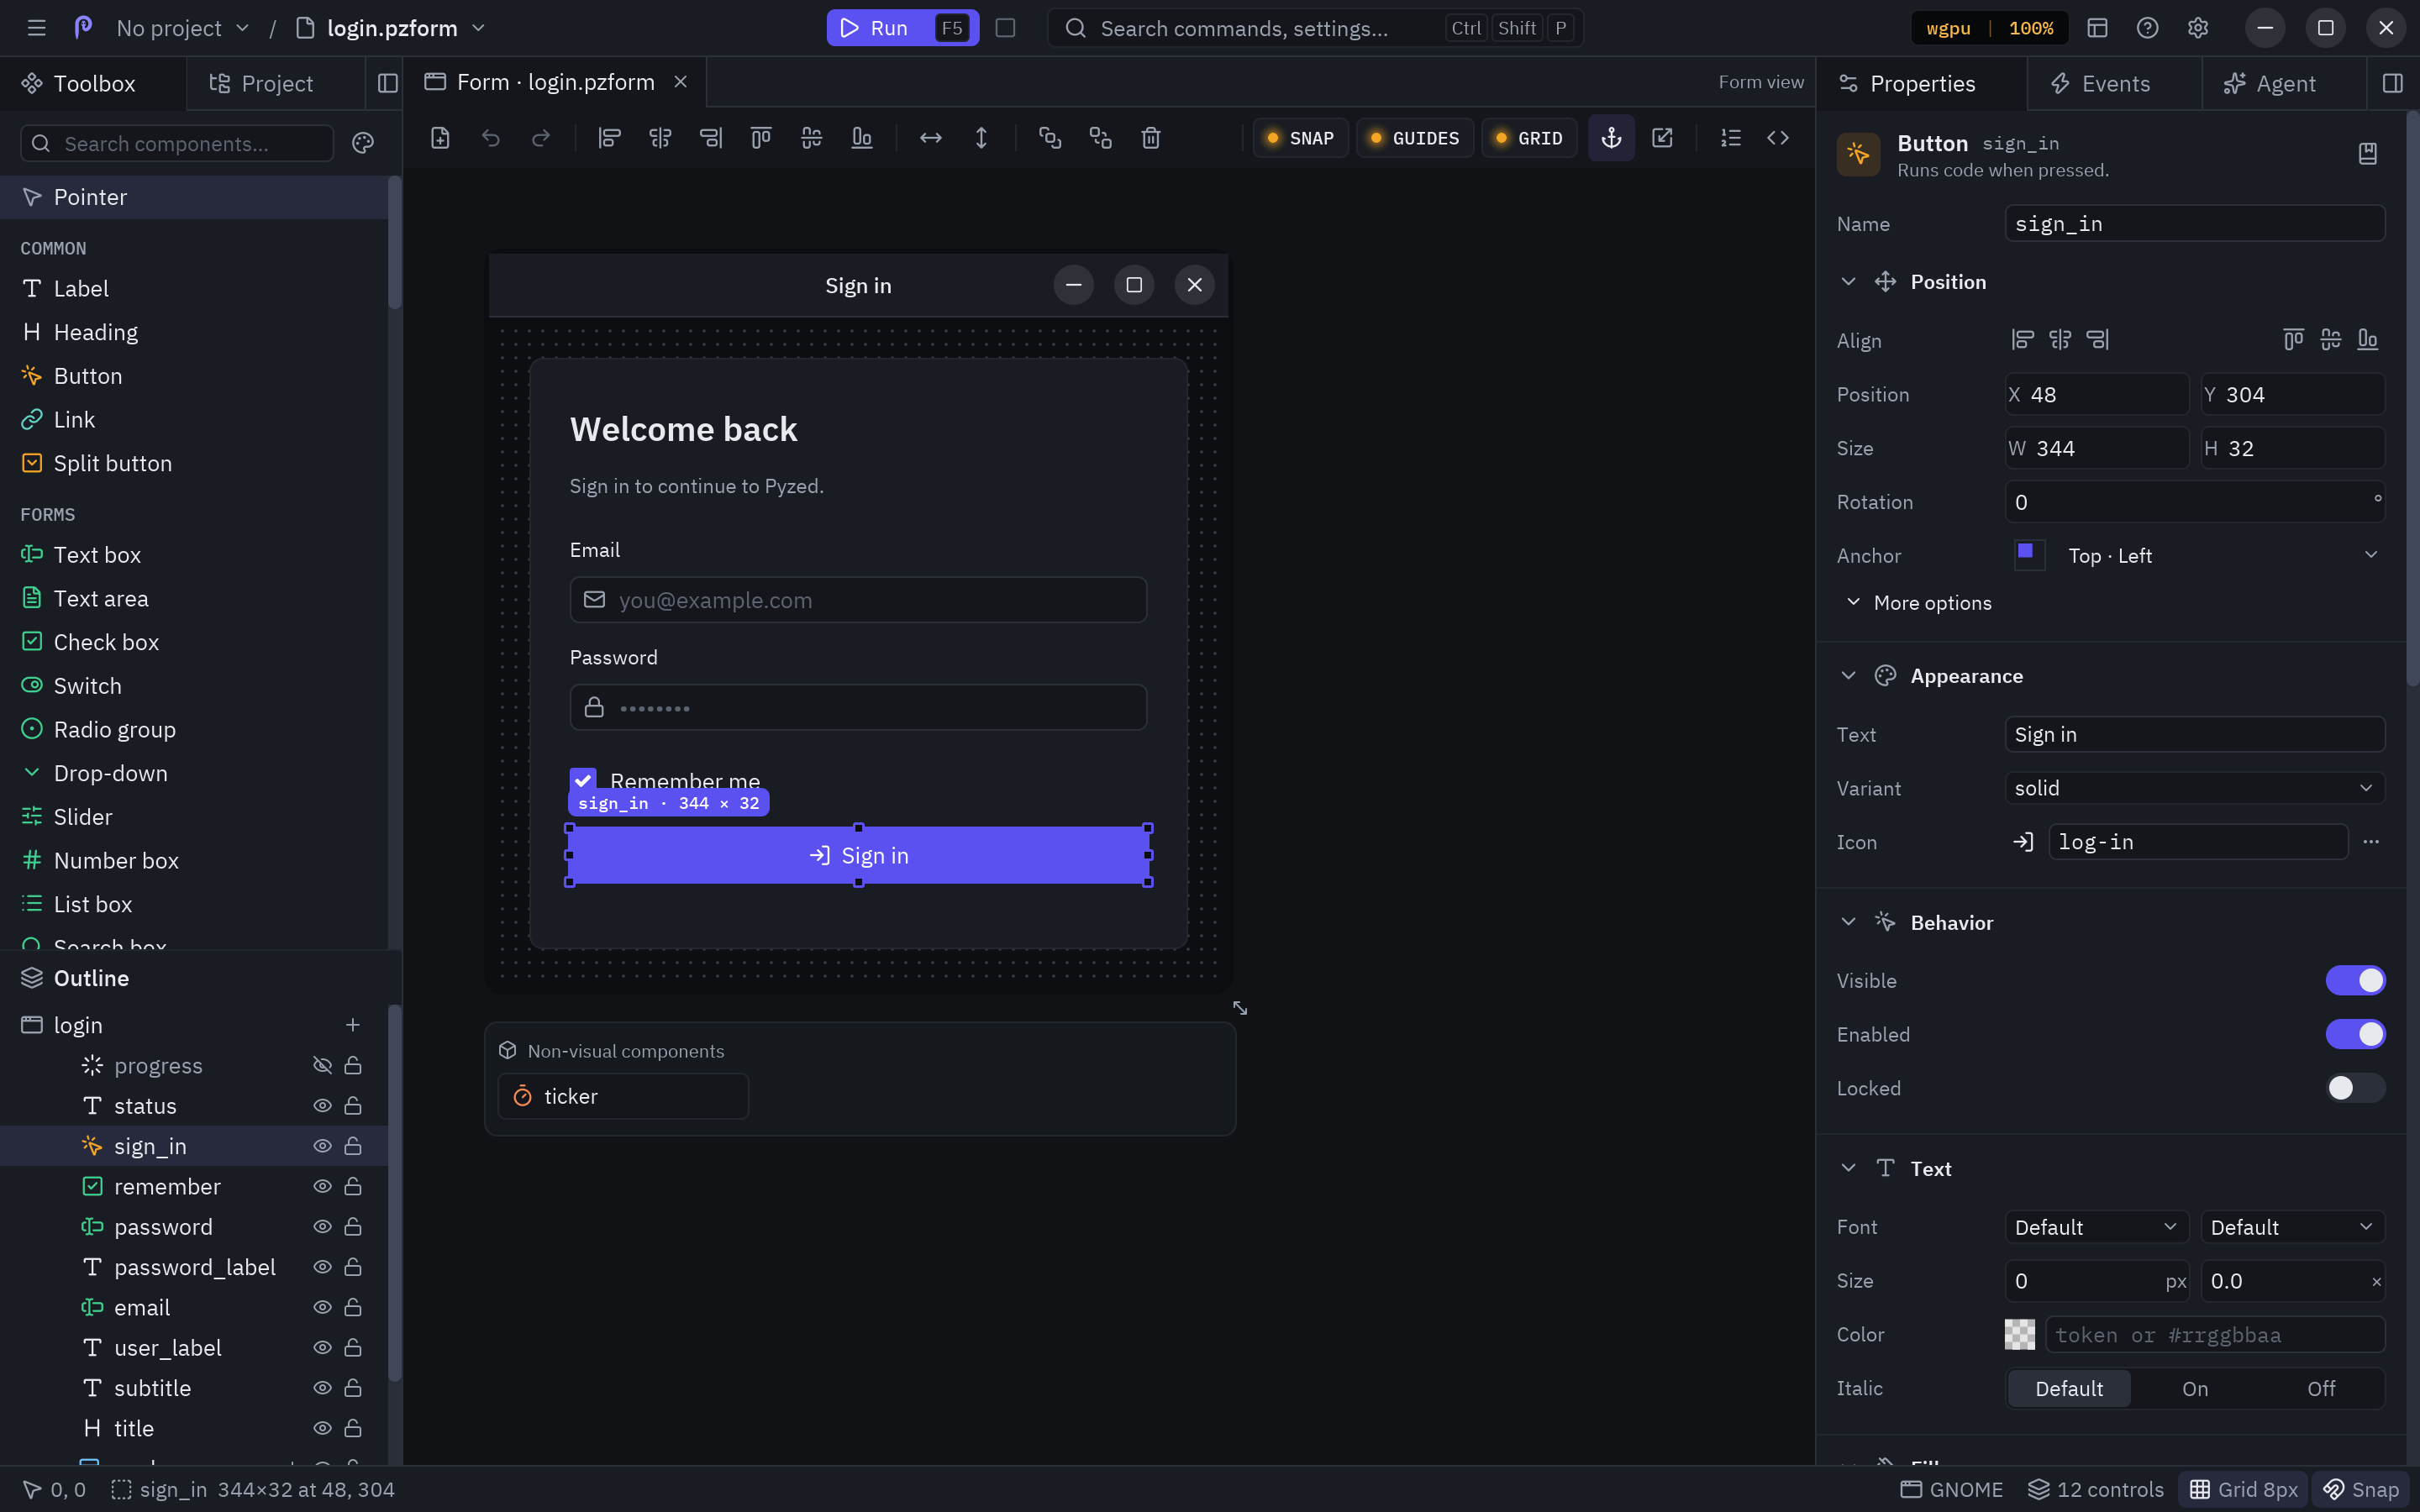Screen dimensions: 2420x1512
Task: Set Italic to On
Action: [x=2195, y=1389]
